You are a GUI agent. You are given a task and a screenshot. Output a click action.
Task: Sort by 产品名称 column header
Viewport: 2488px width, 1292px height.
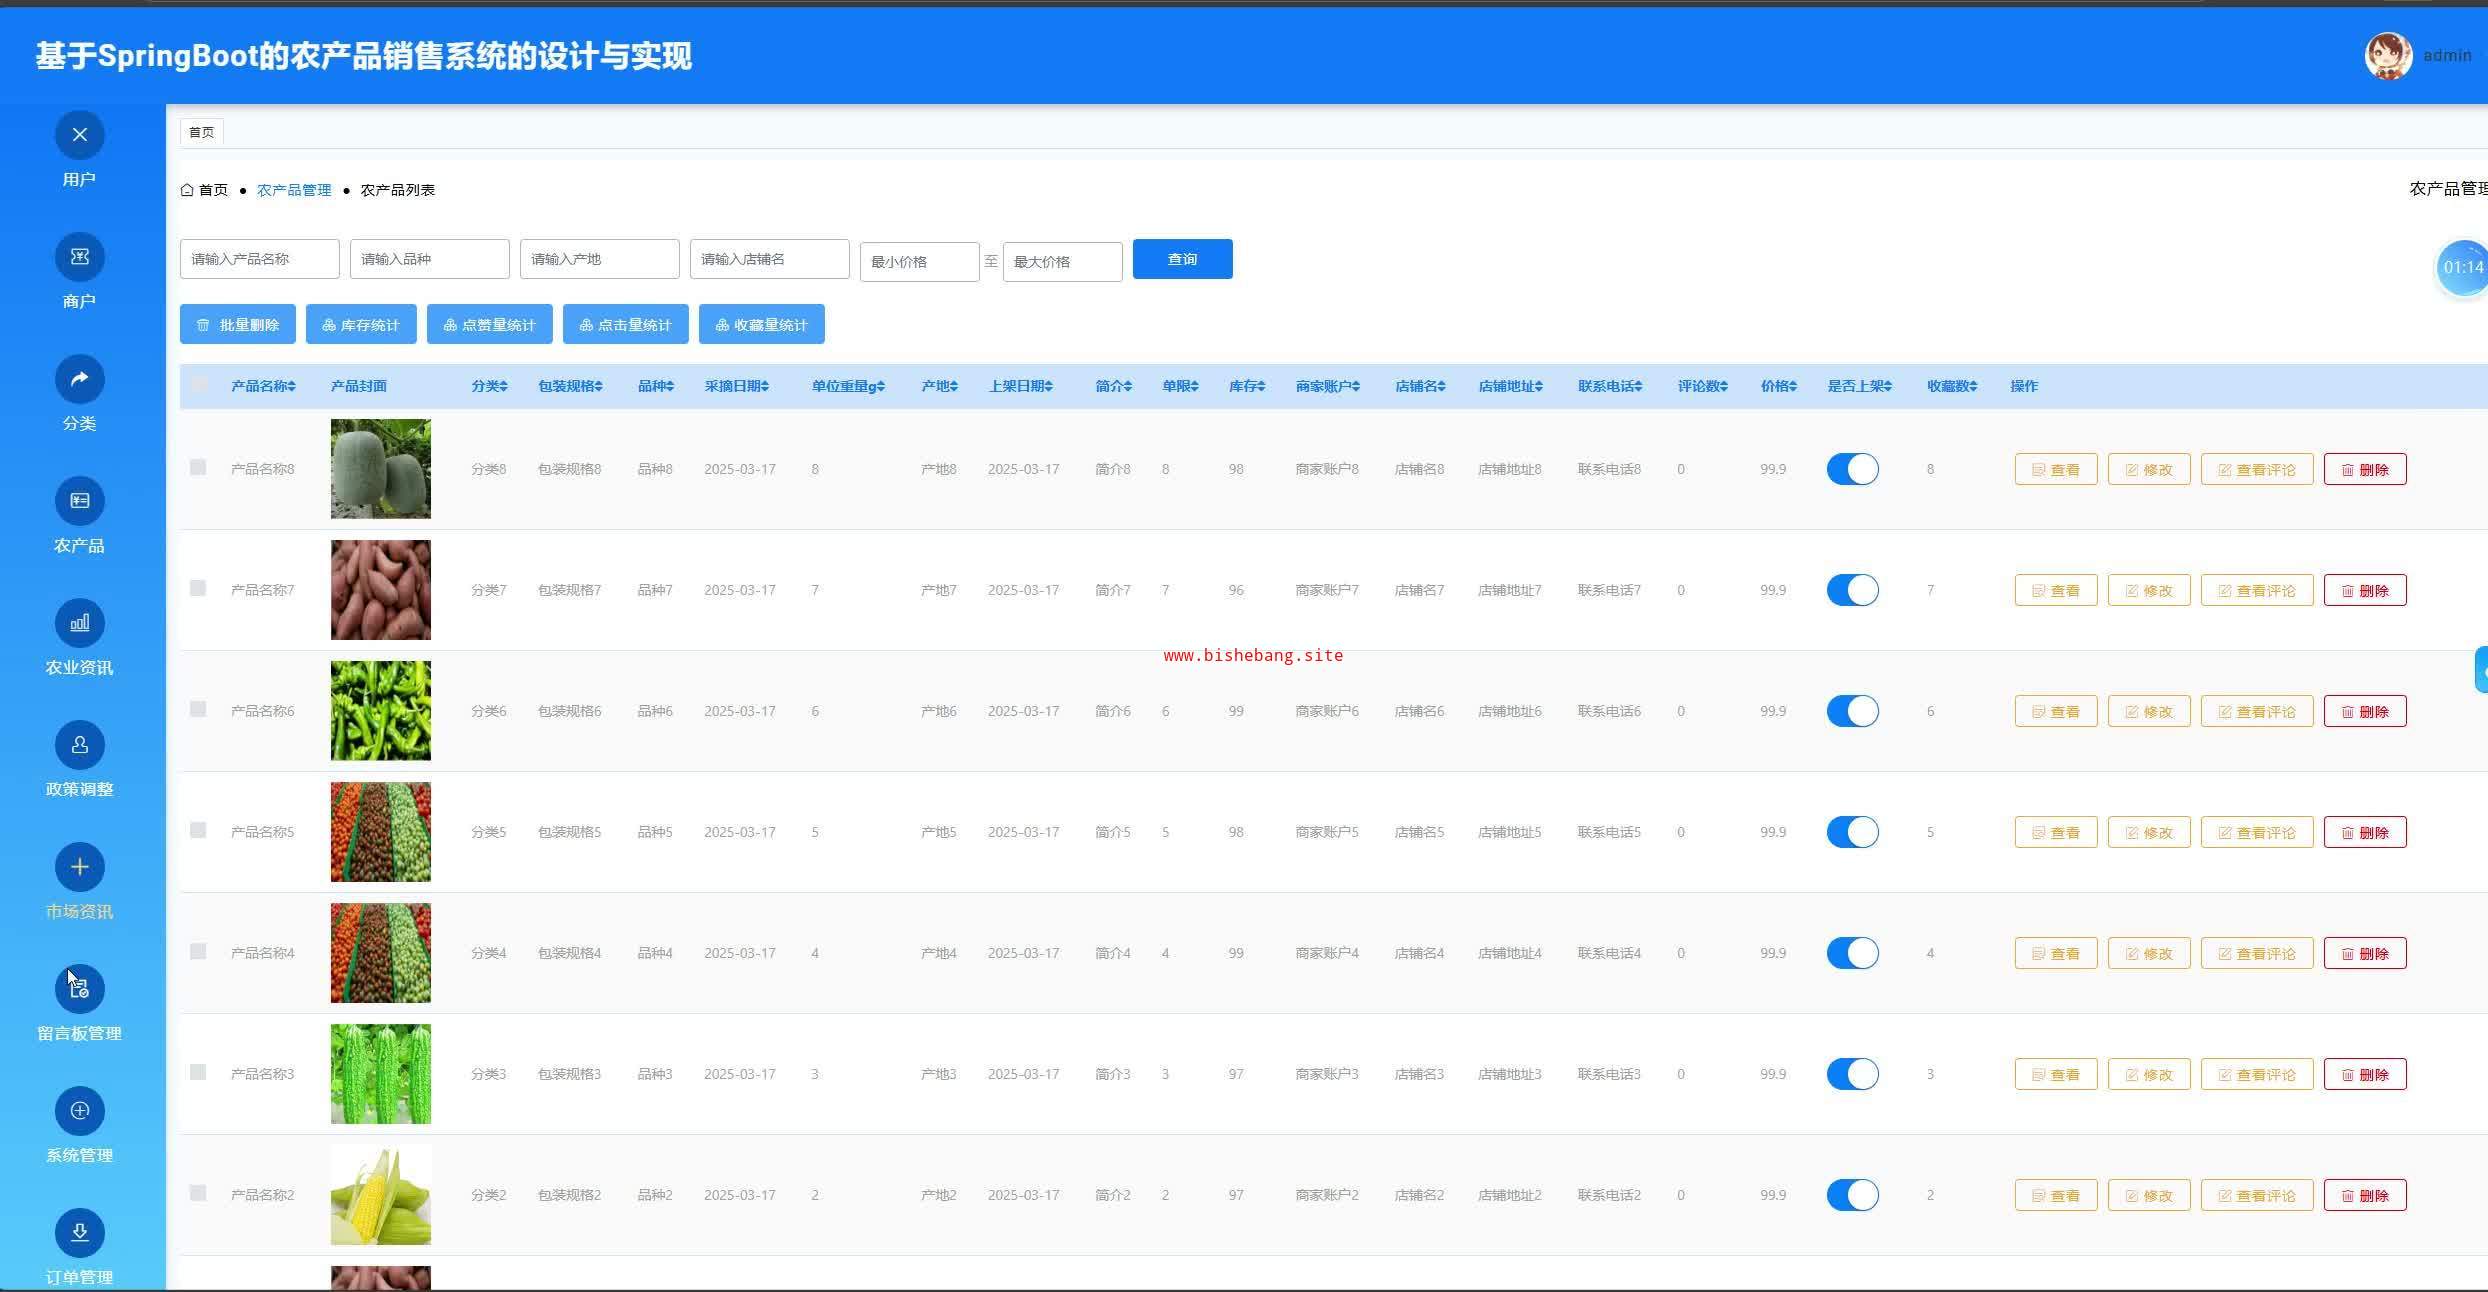pyautogui.click(x=263, y=386)
